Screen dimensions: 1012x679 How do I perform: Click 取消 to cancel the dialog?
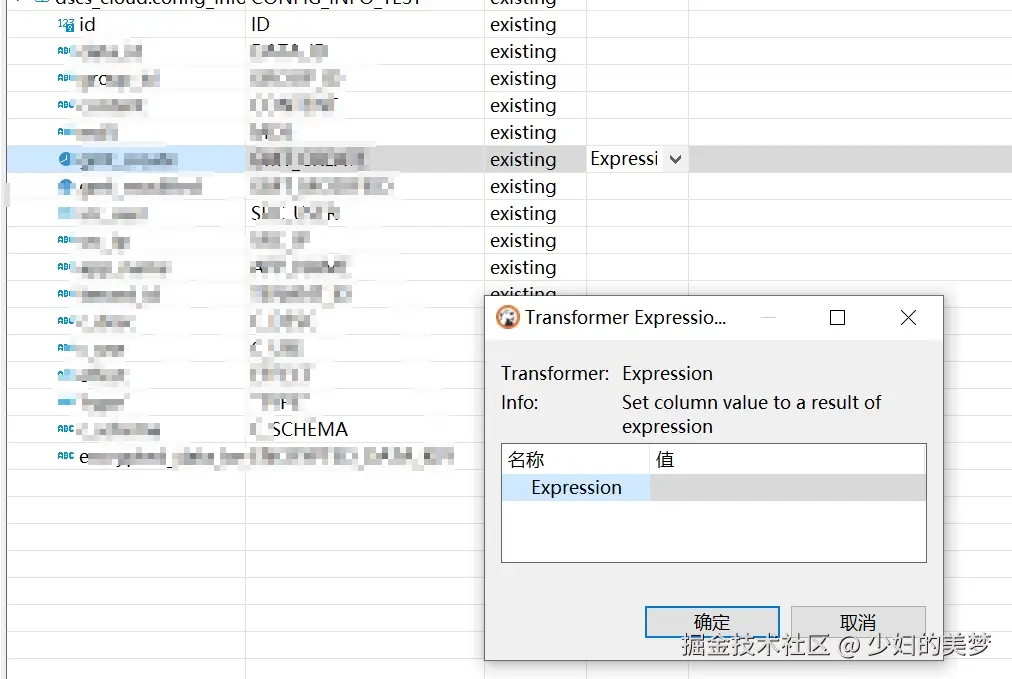tap(857, 622)
